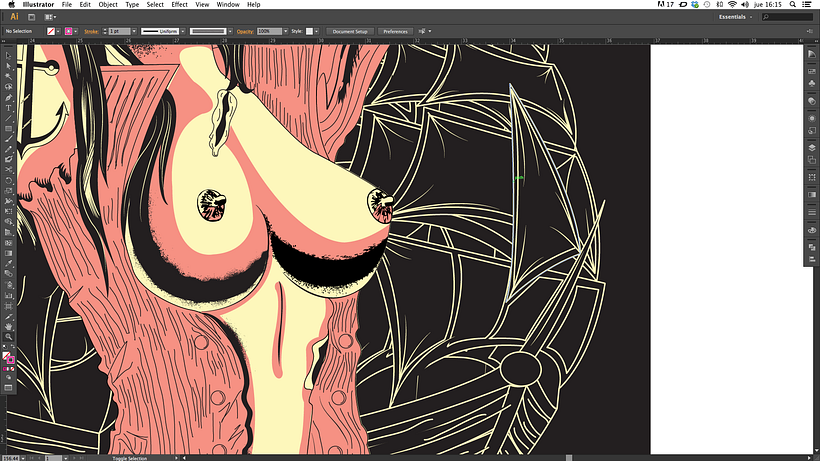Open the graphic Style dropdown
This screenshot has width=820, height=461.
tap(316, 31)
